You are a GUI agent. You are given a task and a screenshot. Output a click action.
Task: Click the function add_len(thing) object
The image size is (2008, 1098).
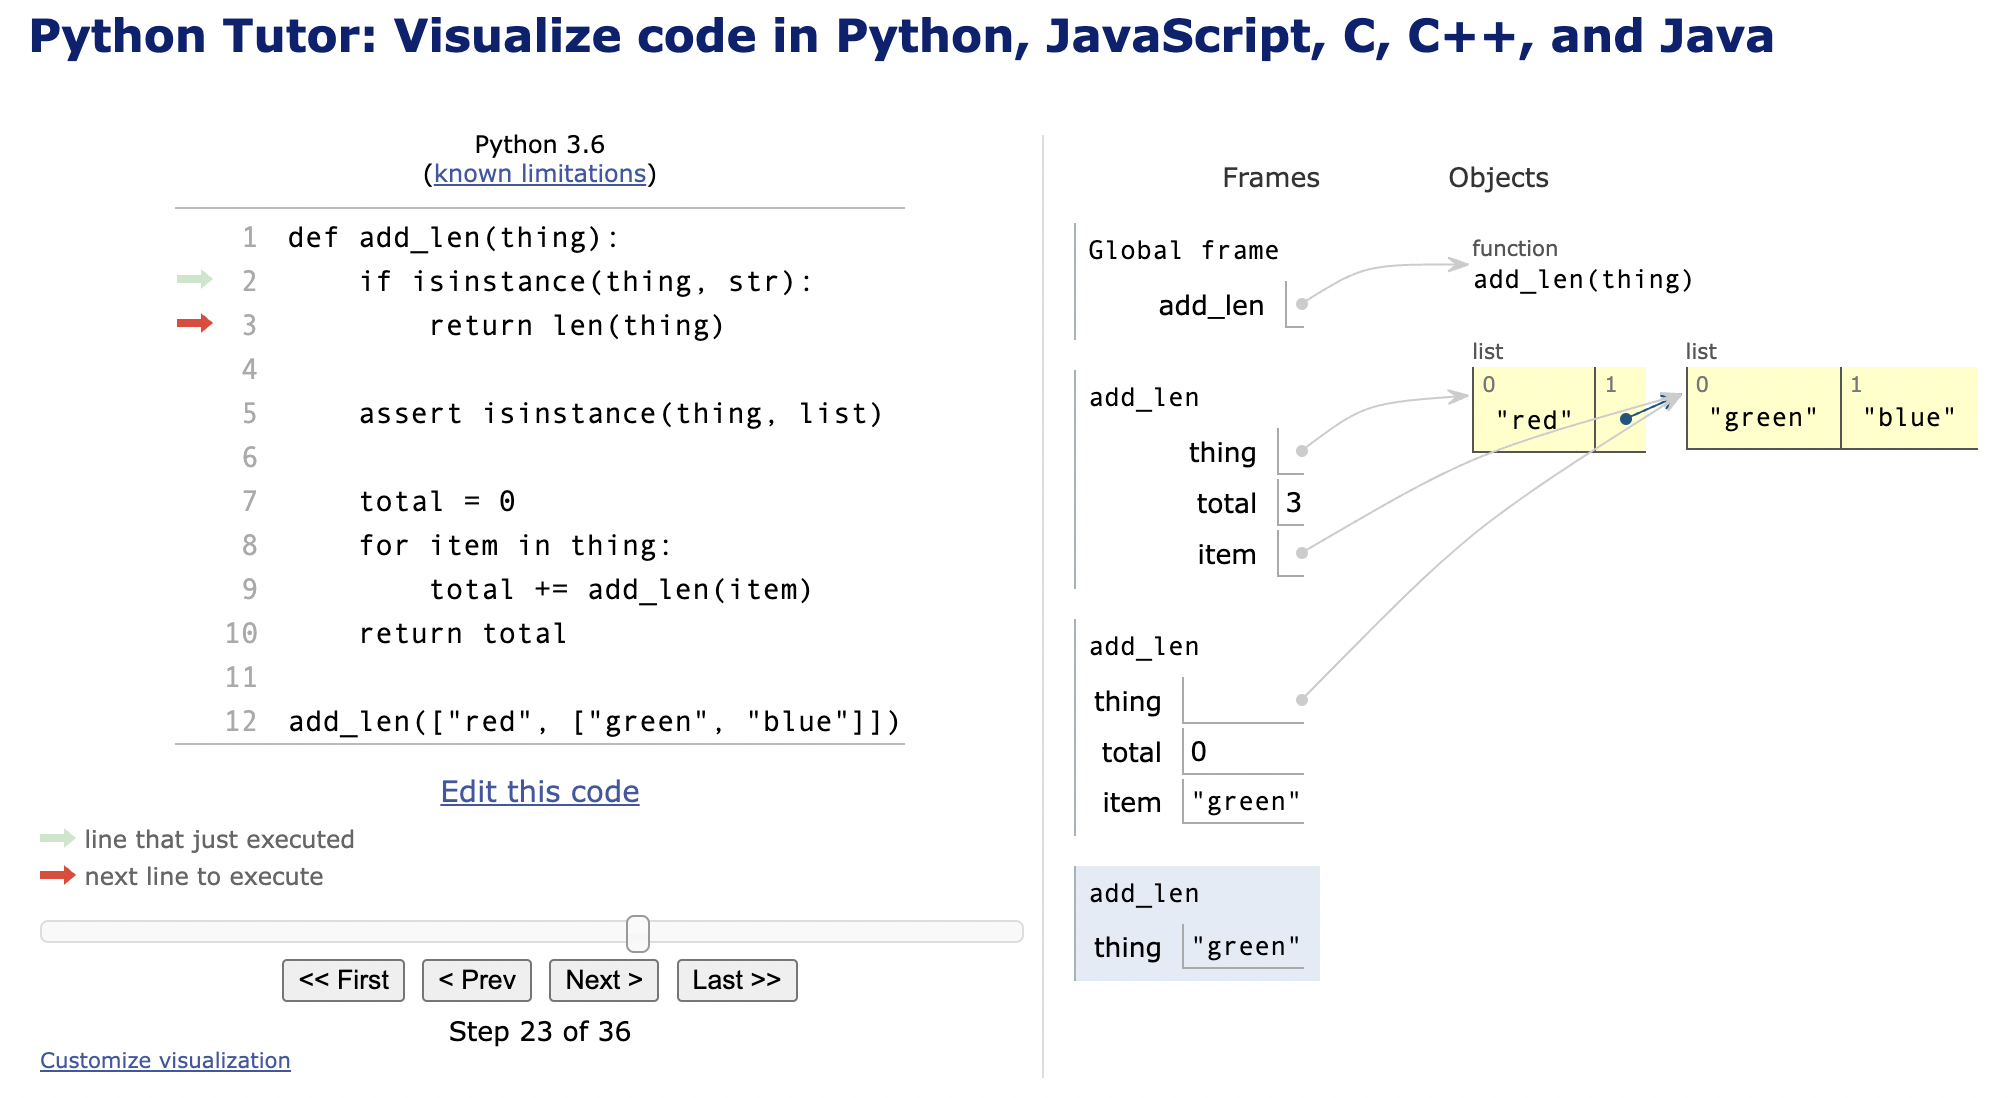pos(1583,266)
